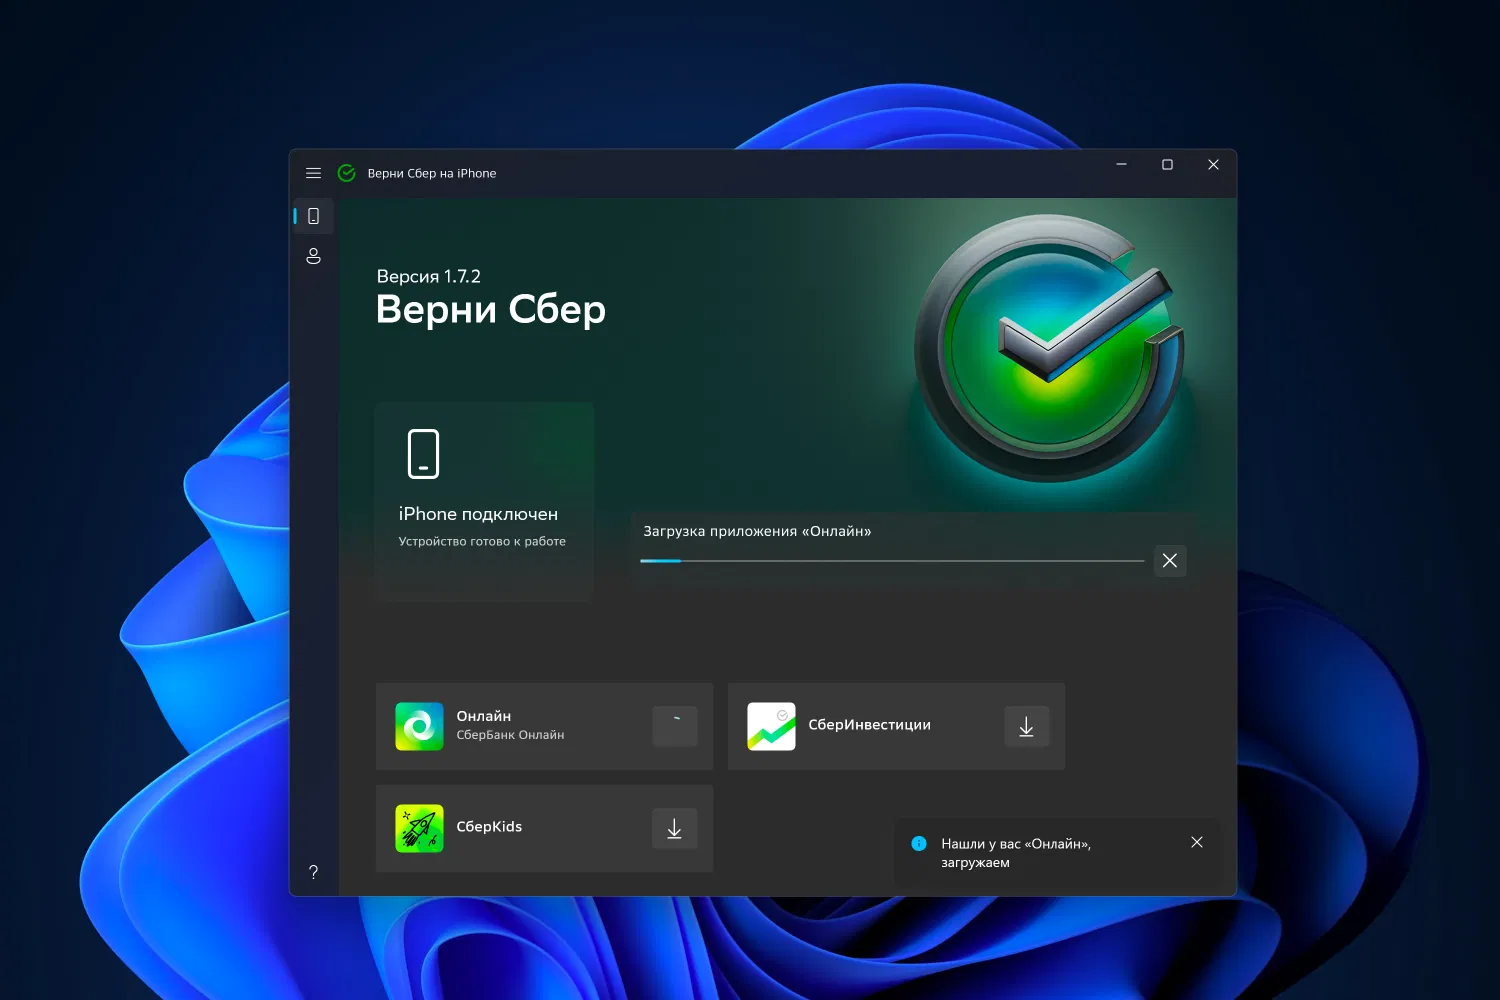
Task: Maximize the Верни Сбер window
Action: [1167, 165]
